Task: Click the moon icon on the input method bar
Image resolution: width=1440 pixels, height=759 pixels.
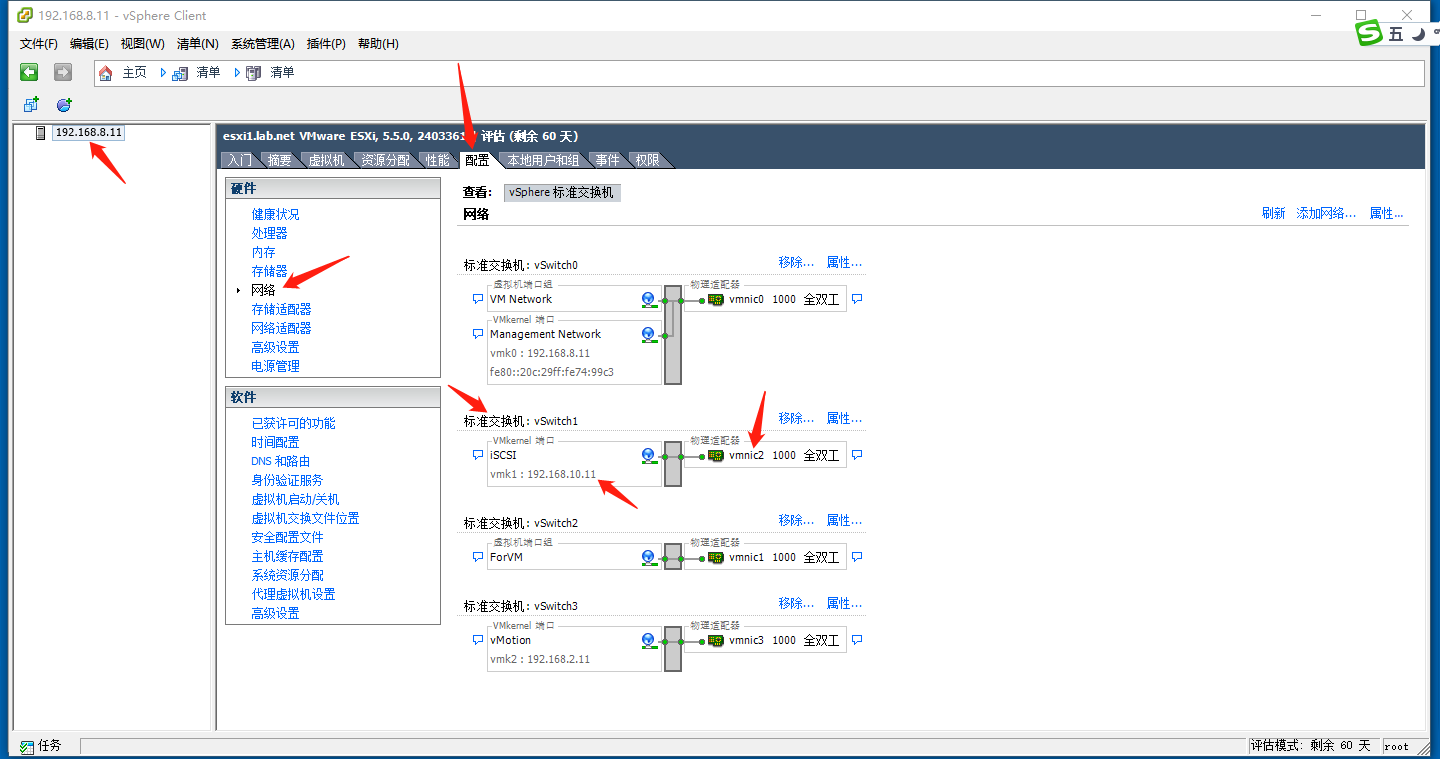Action: pos(1419,34)
